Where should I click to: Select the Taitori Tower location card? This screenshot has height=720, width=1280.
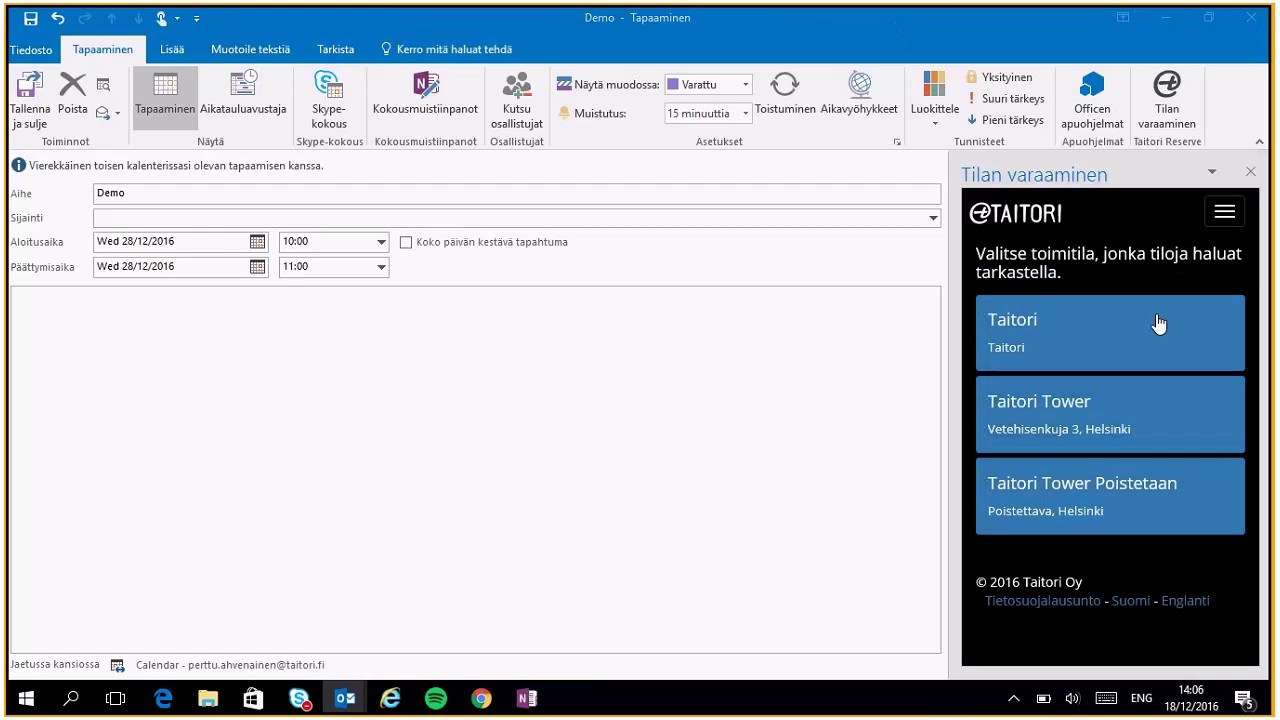1110,415
